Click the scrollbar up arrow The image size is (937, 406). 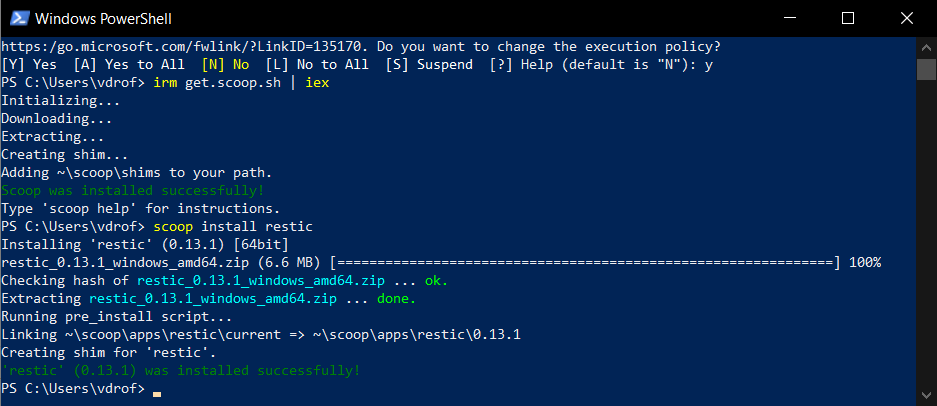926,48
